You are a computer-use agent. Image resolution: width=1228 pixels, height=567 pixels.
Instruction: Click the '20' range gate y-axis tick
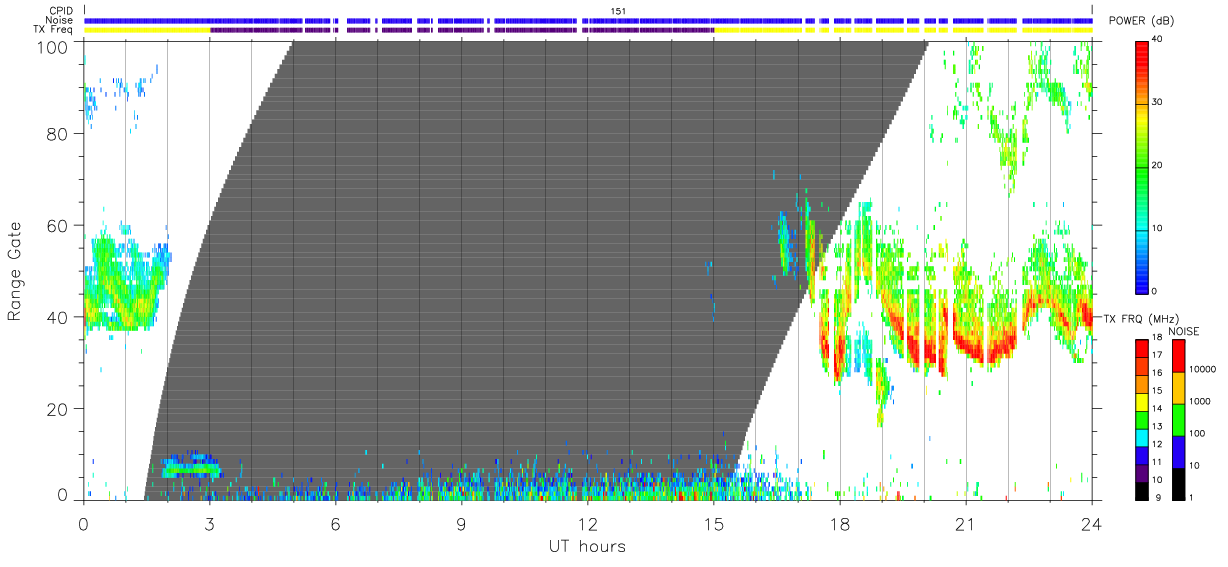[x=59, y=409]
